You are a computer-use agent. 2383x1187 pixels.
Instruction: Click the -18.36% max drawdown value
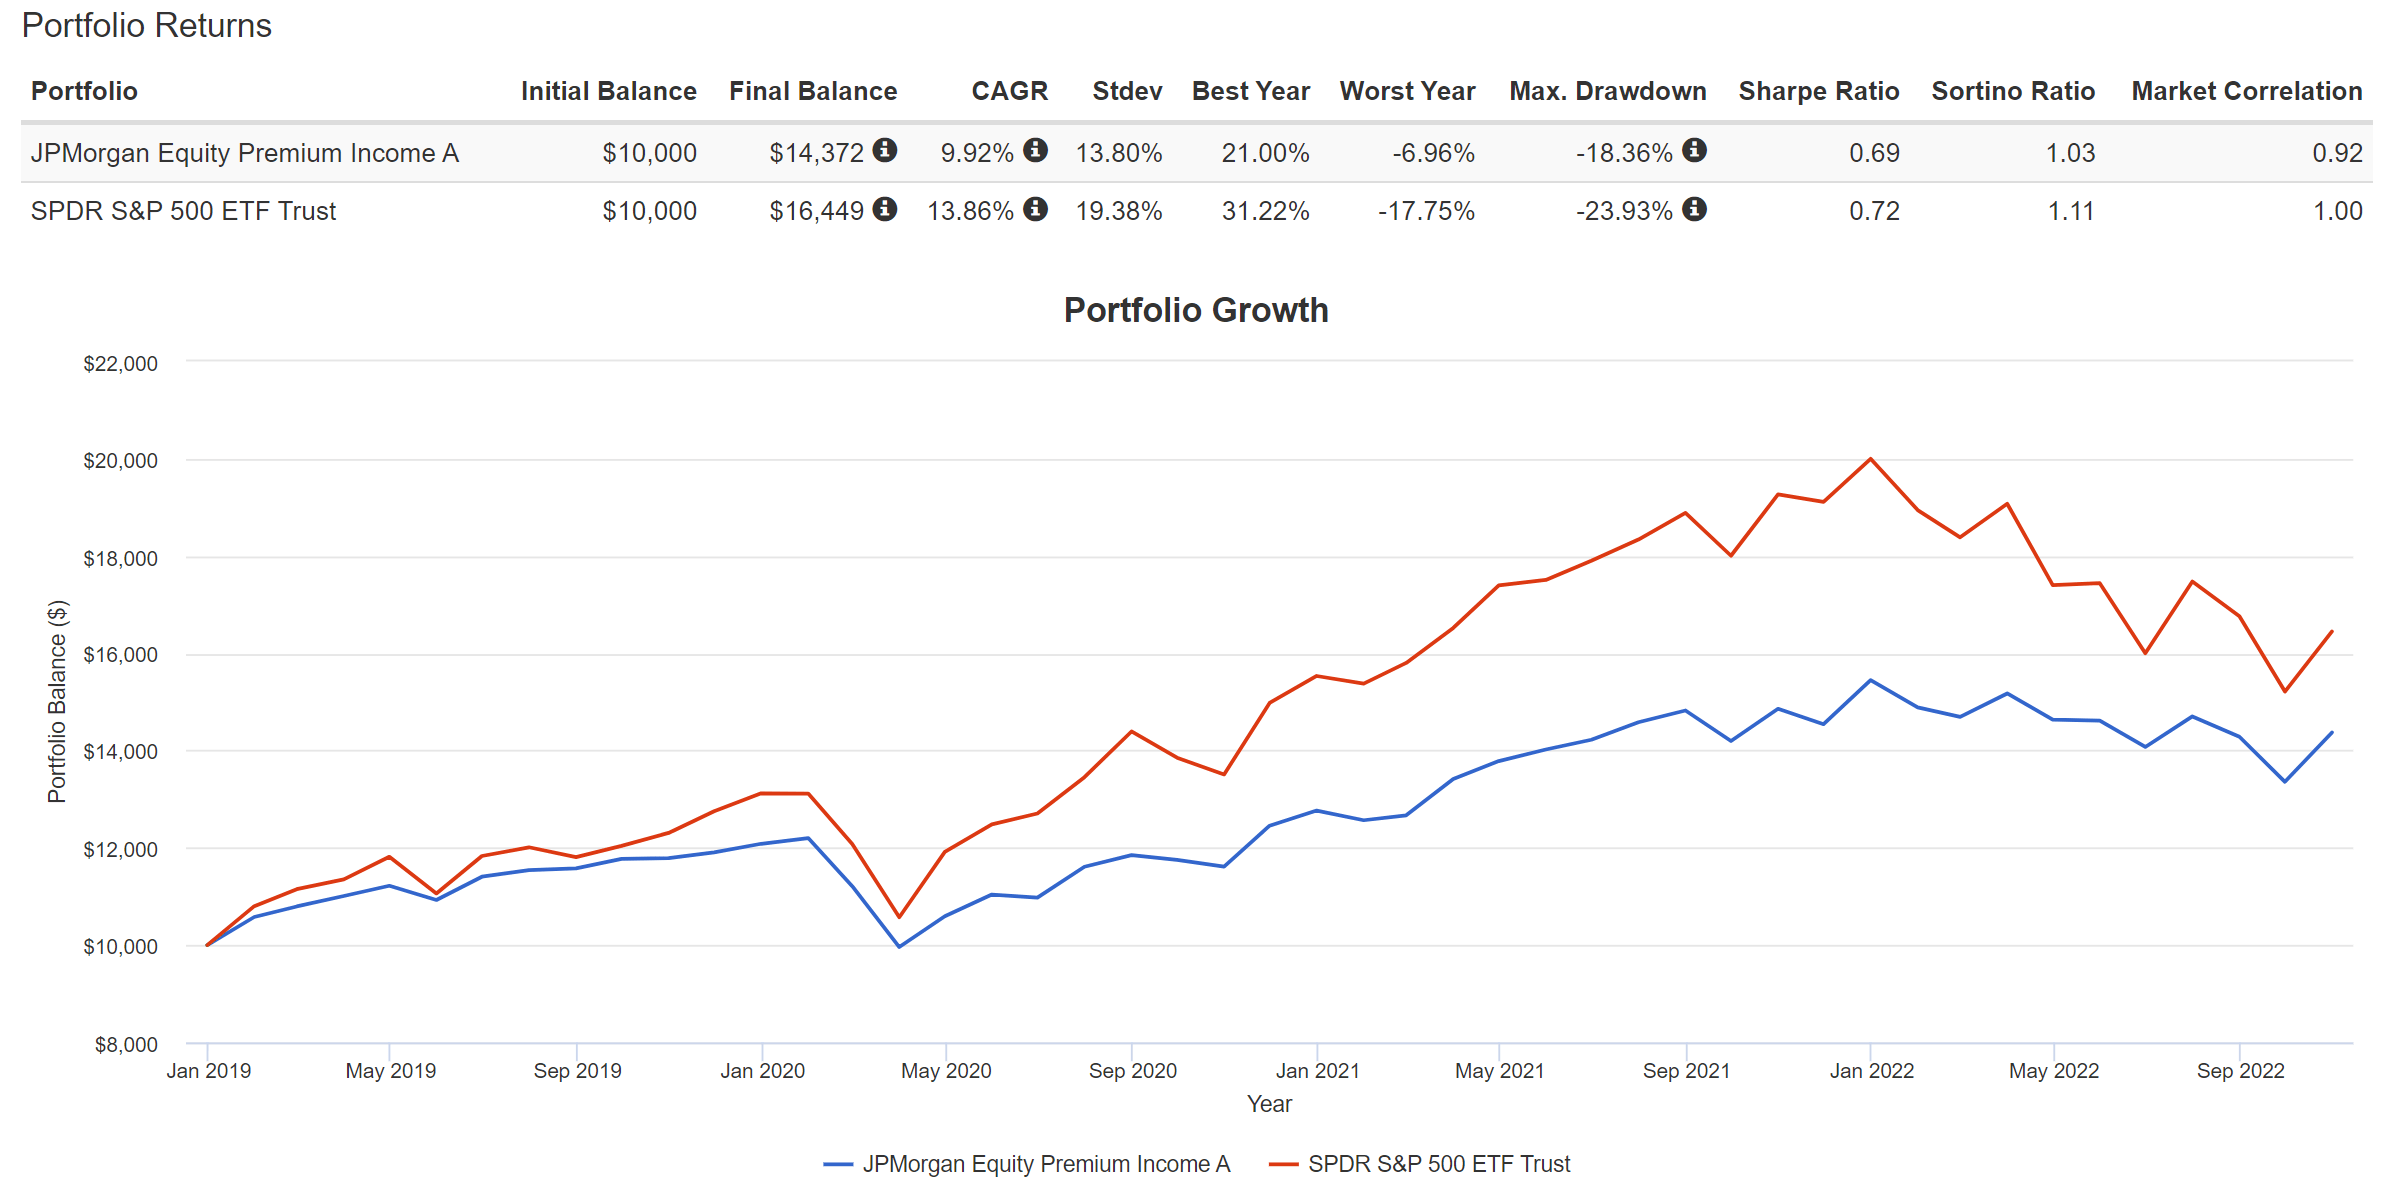(x=1624, y=153)
